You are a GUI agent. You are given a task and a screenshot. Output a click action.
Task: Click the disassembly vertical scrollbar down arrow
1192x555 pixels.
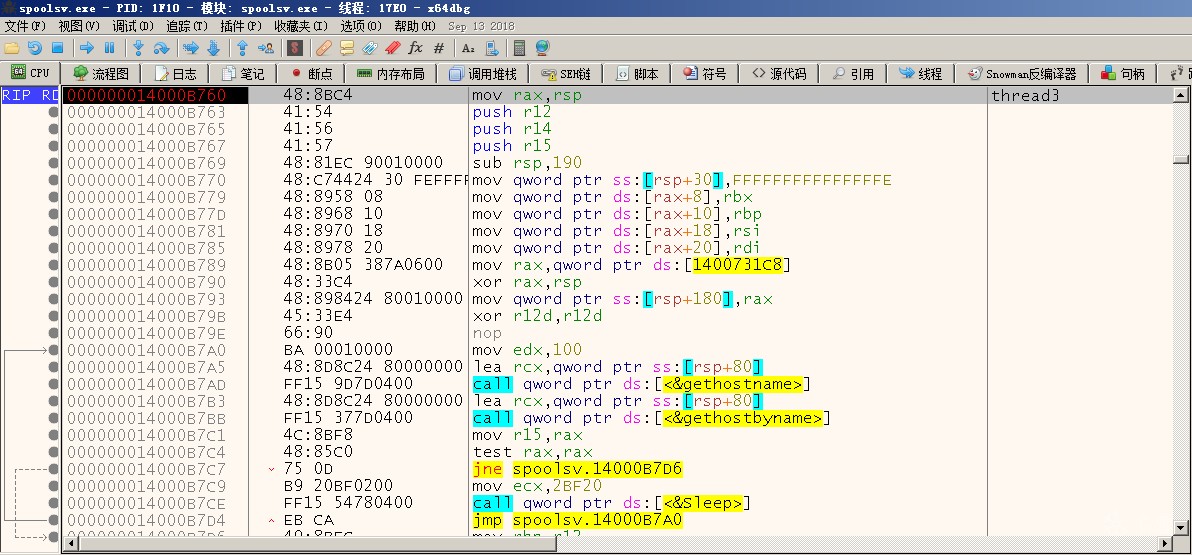point(1180,527)
